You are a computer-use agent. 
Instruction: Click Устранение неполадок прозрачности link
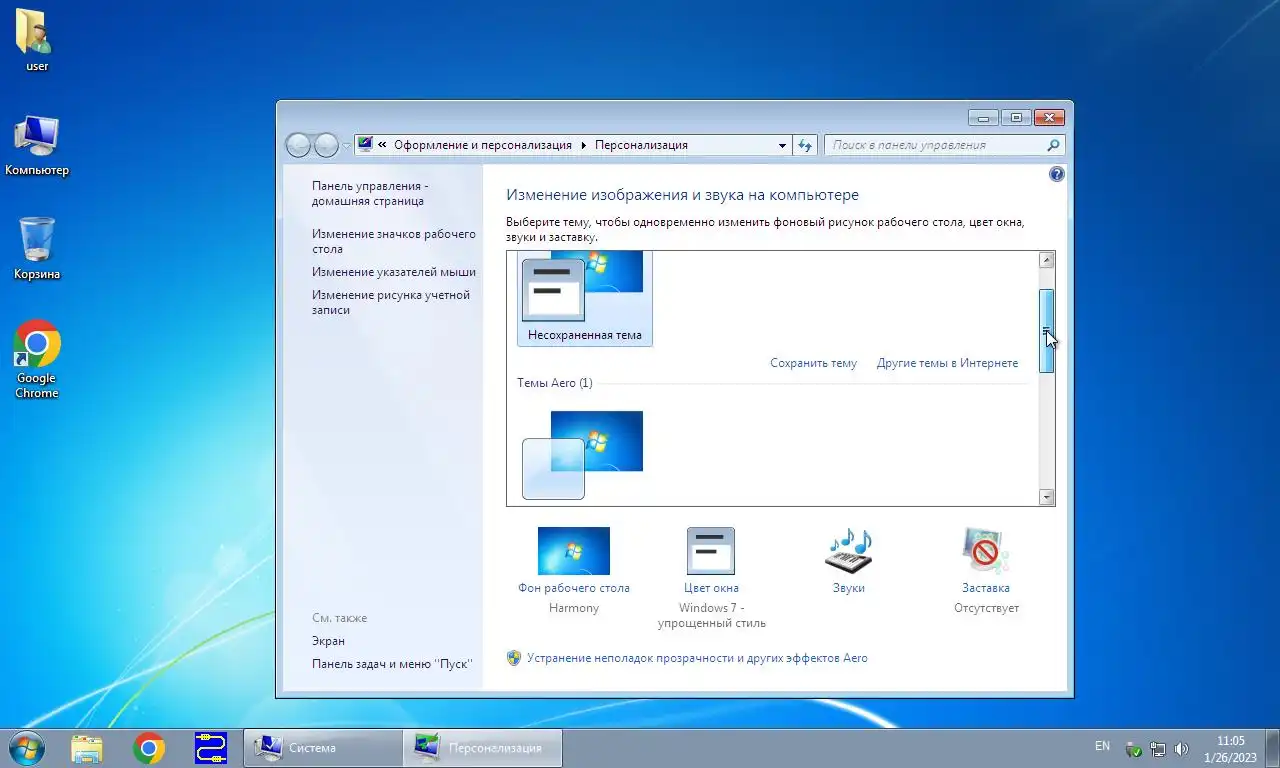click(x=697, y=658)
